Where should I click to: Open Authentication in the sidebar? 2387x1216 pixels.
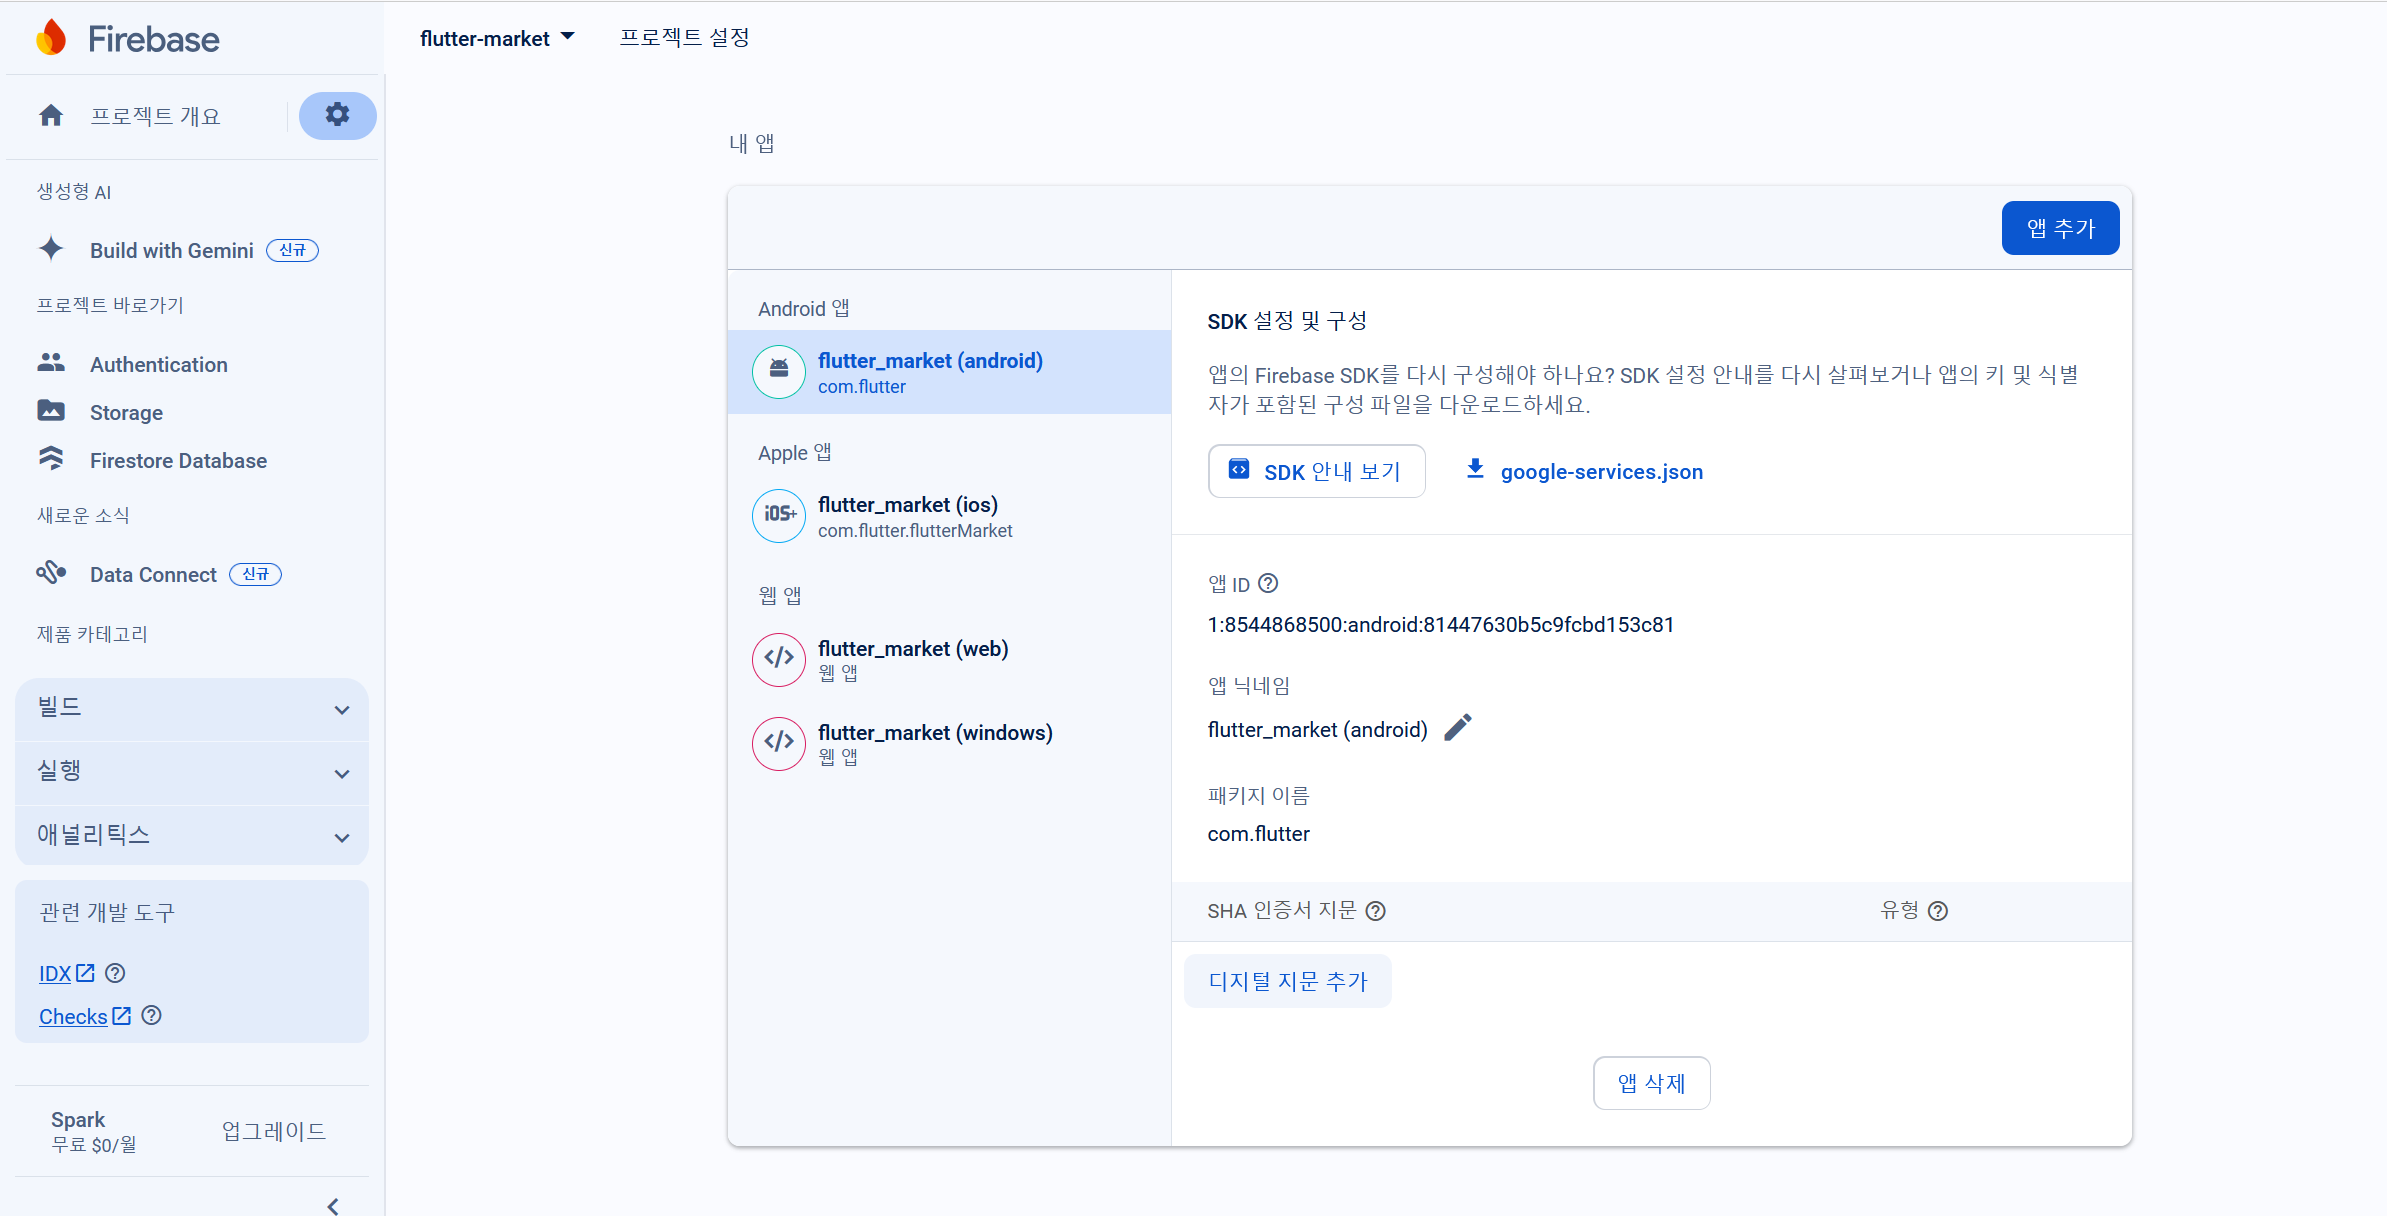pos(158,365)
